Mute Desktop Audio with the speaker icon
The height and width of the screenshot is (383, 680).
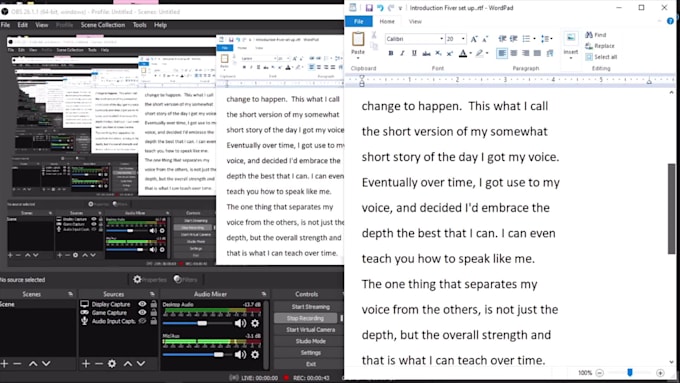click(240, 323)
